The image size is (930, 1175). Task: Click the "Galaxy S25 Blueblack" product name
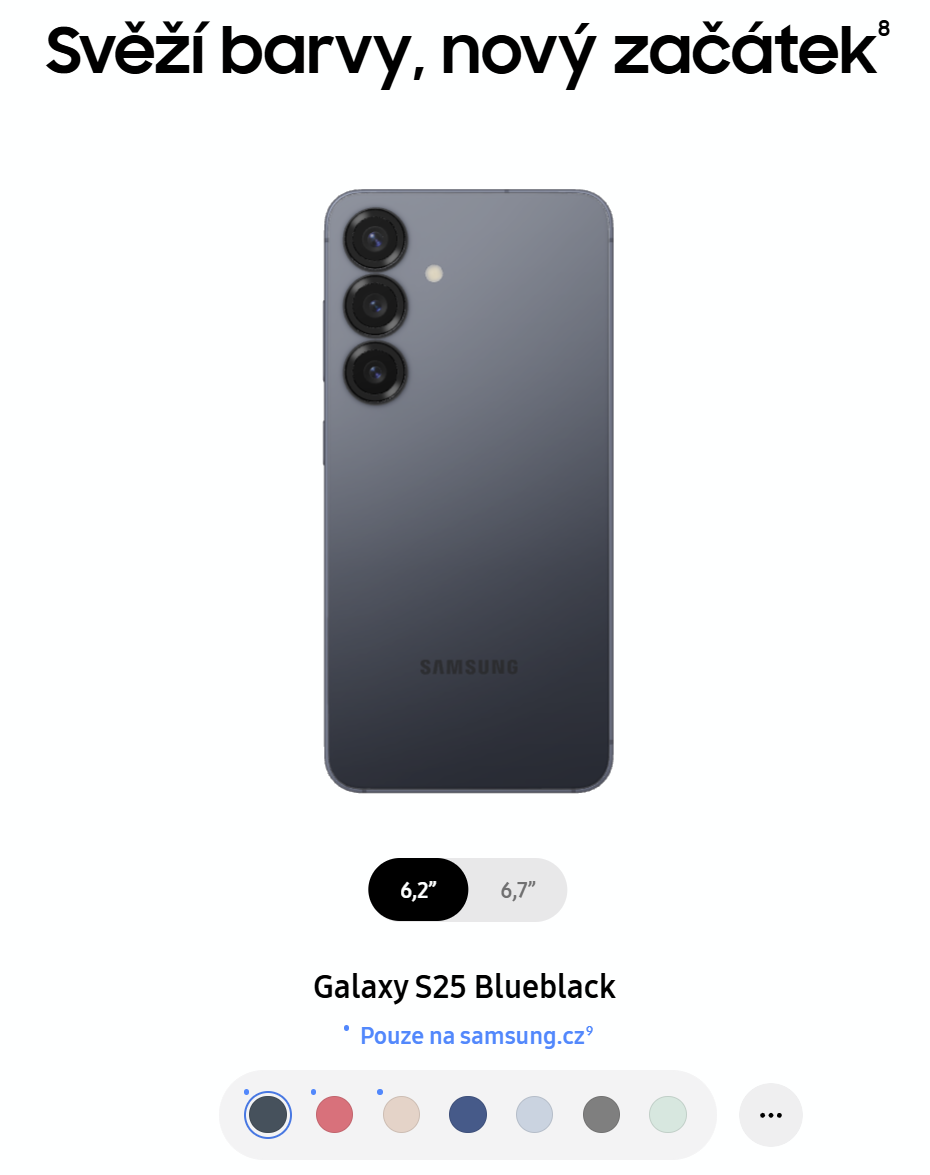pos(465,987)
